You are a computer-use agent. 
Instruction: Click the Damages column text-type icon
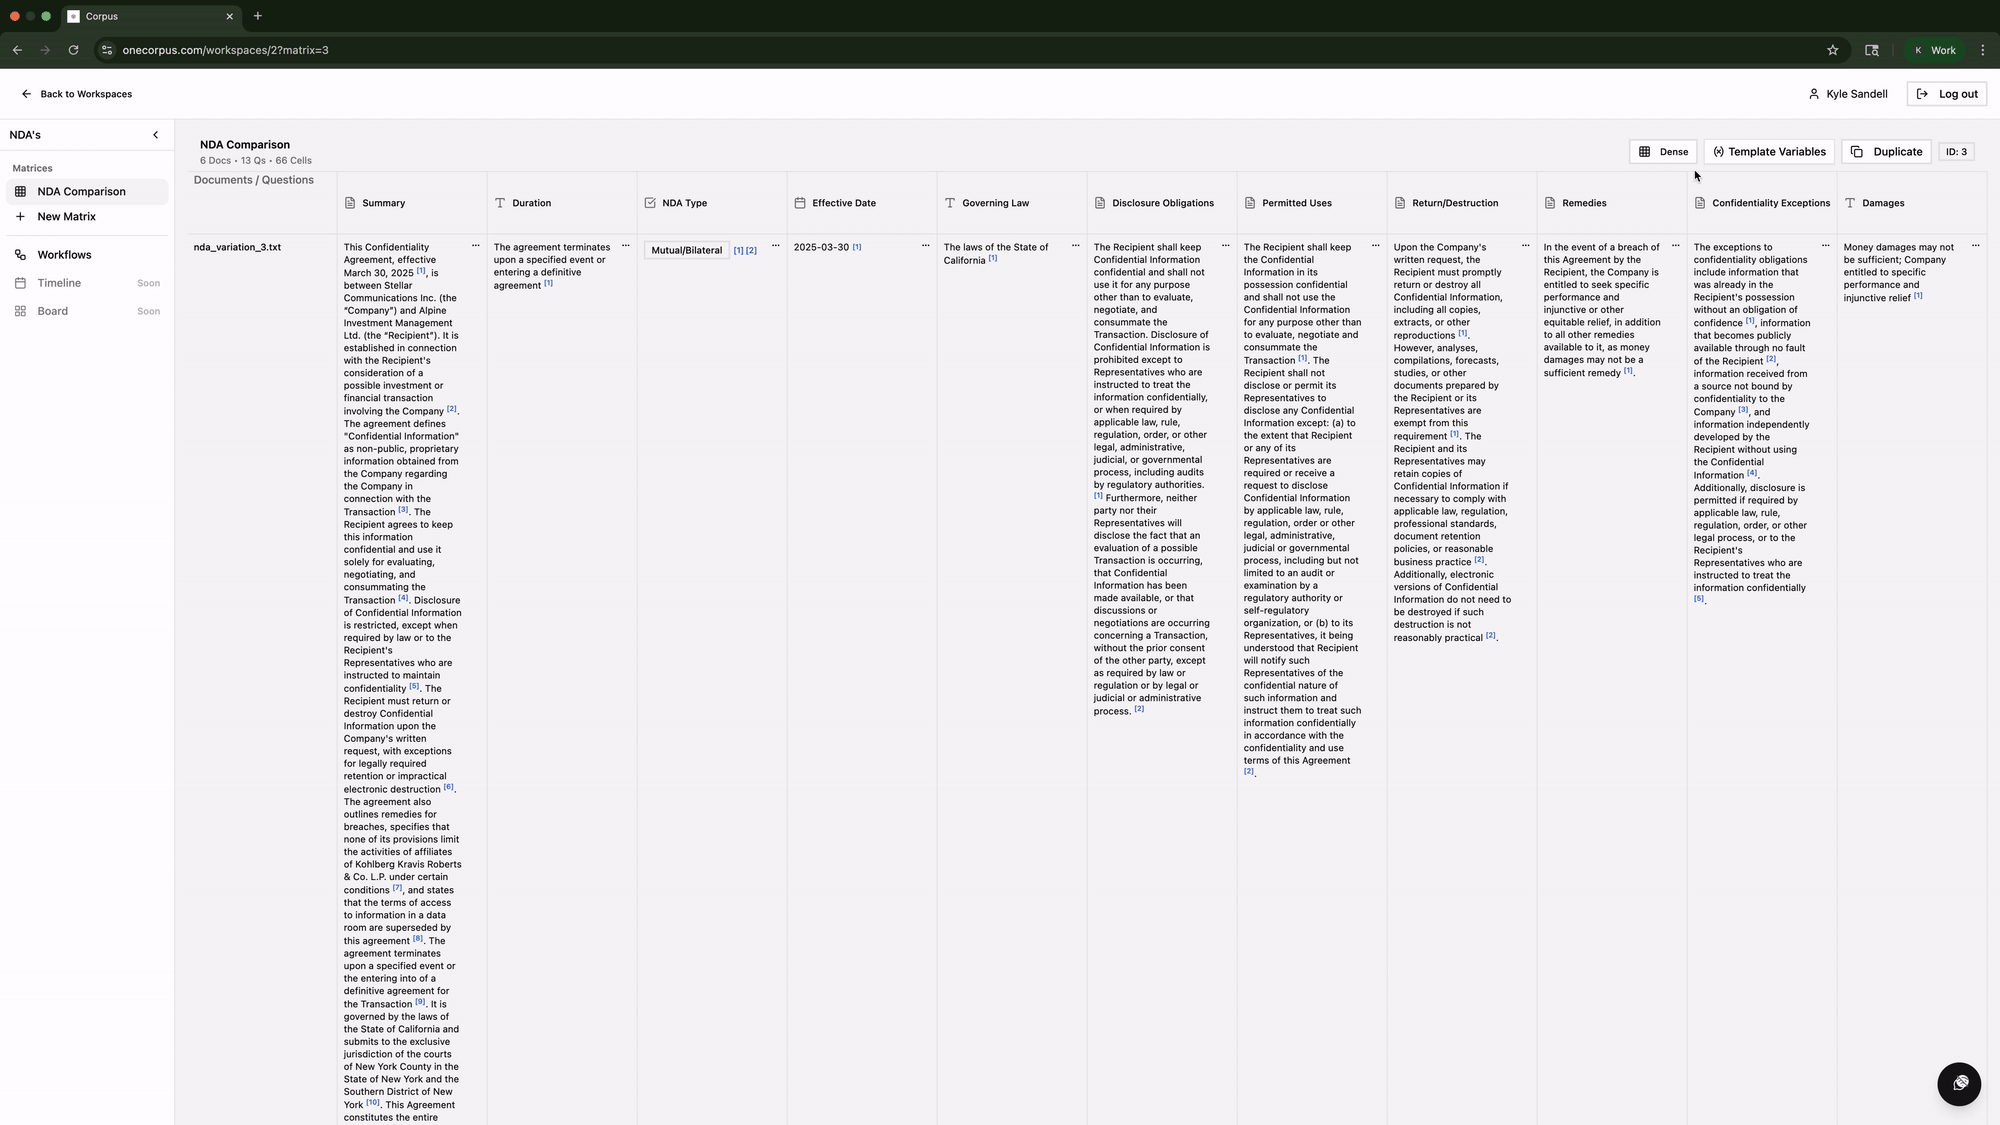pos(1850,203)
